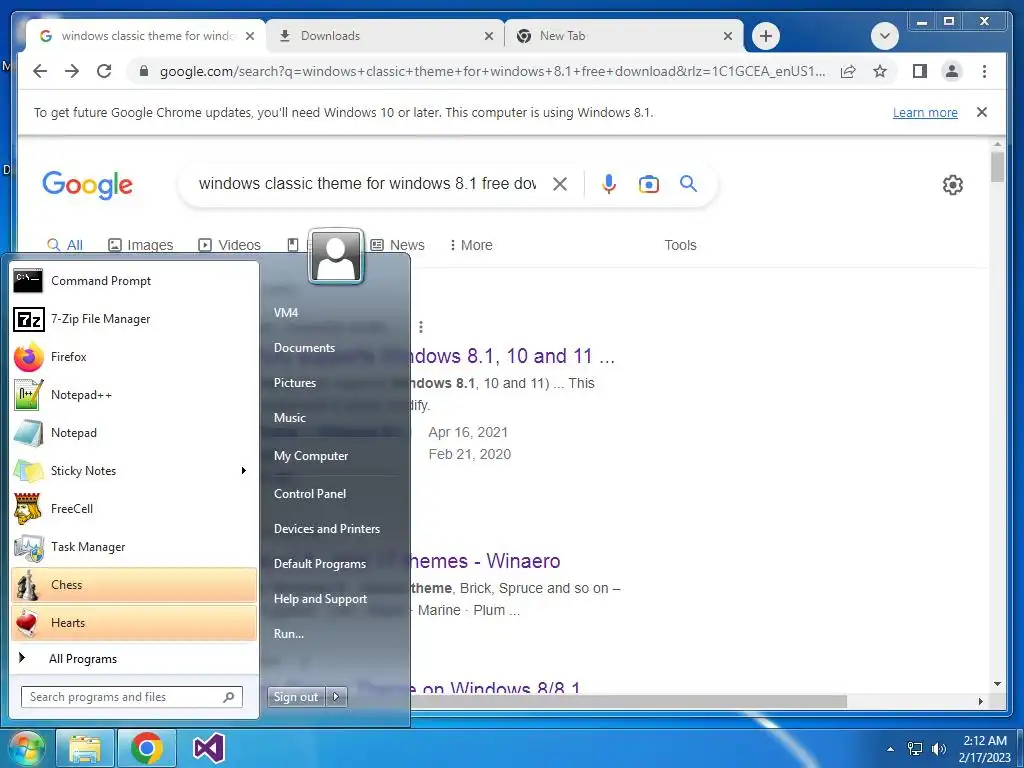The width and height of the screenshot is (1024, 768).
Task: Open Notepad from the Start menu
Action: [x=134, y=432]
